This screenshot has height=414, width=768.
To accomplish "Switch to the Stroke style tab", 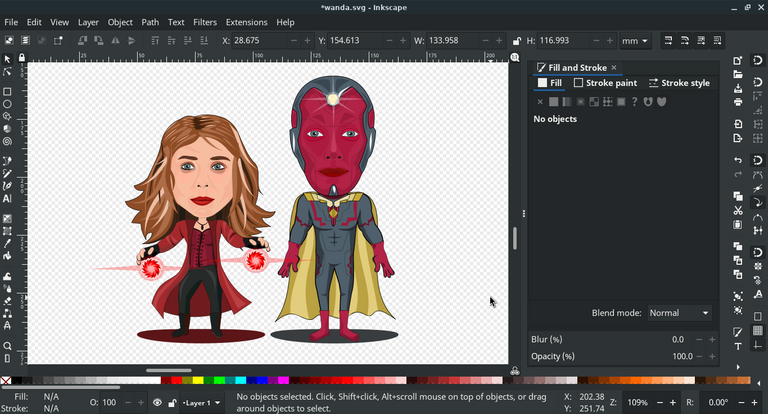I will click(x=679, y=83).
